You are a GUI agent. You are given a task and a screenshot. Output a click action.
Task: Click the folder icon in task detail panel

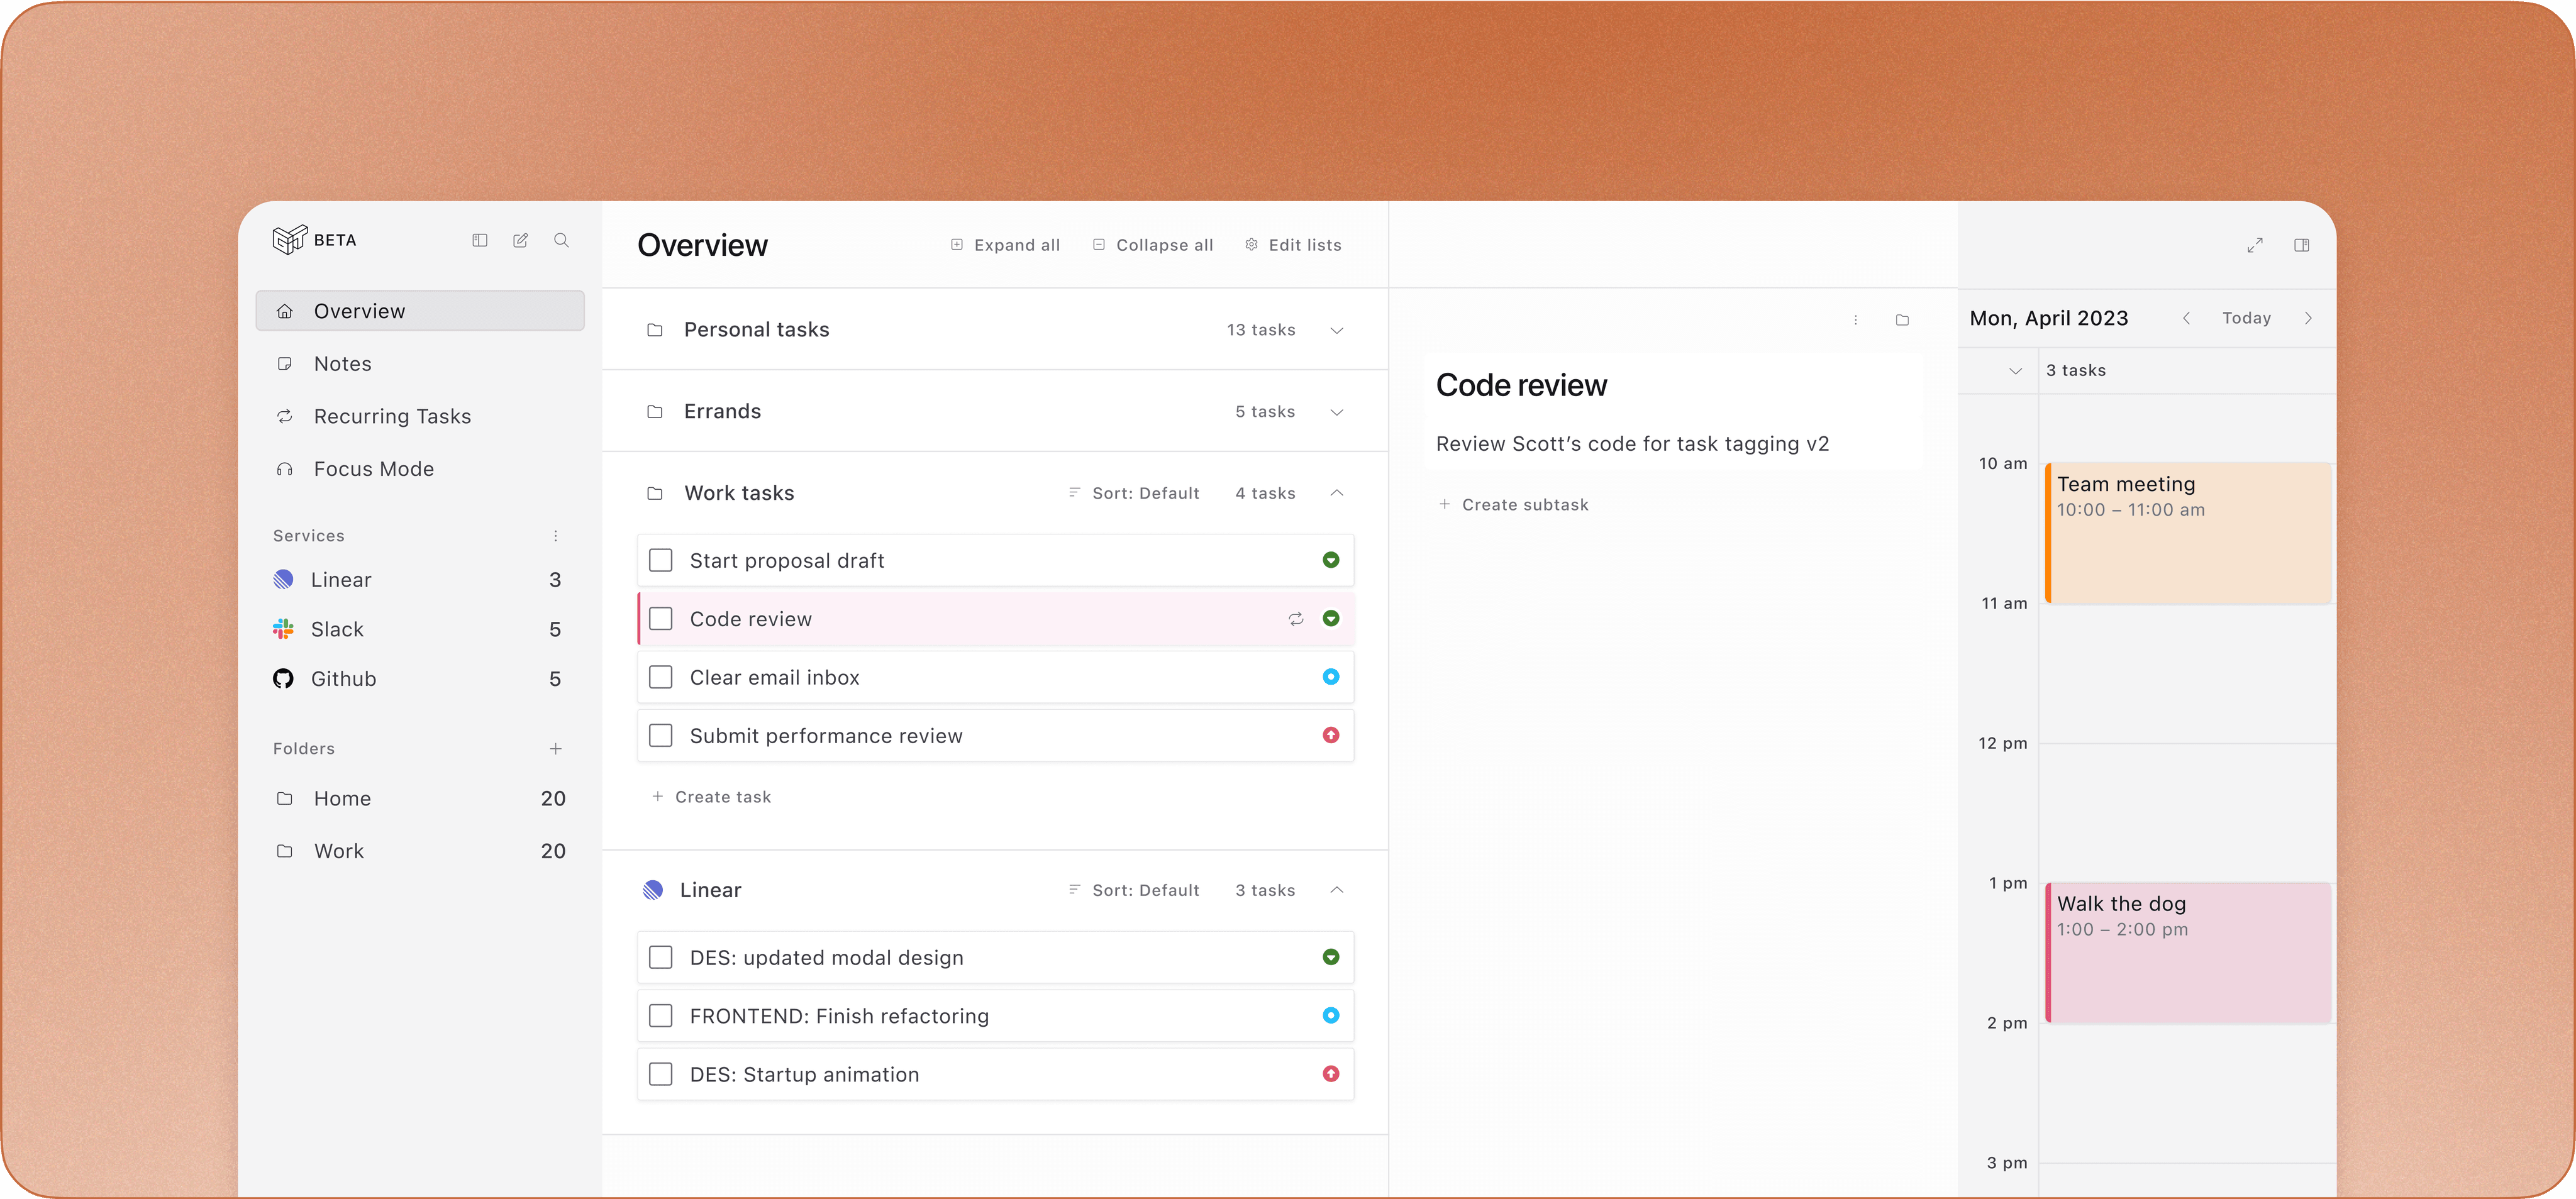tap(1902, 320)
